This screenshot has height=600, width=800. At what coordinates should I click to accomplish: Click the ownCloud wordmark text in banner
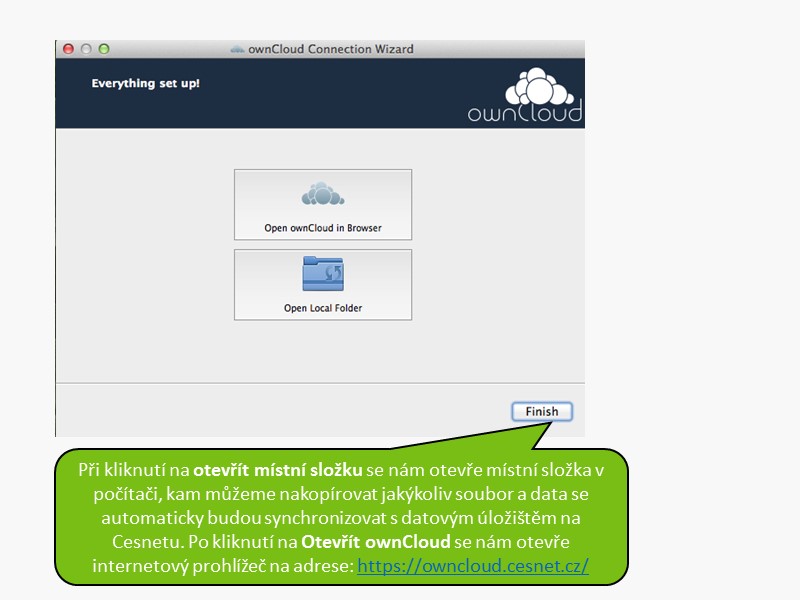(x=524, y=113)
